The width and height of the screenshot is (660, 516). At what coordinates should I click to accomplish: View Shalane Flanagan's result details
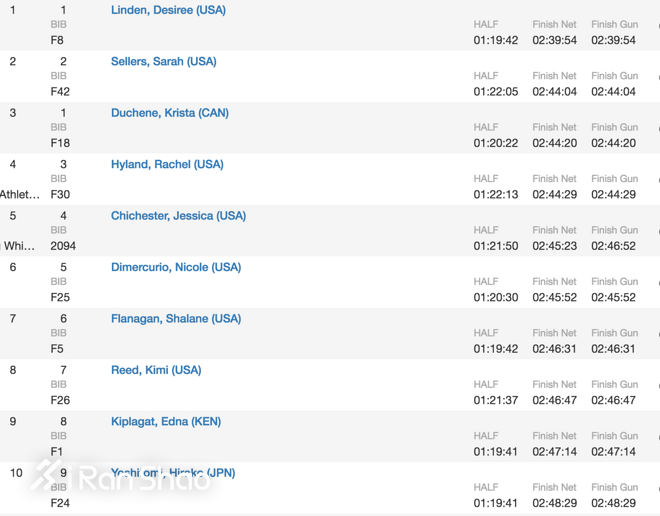point(176,319)
